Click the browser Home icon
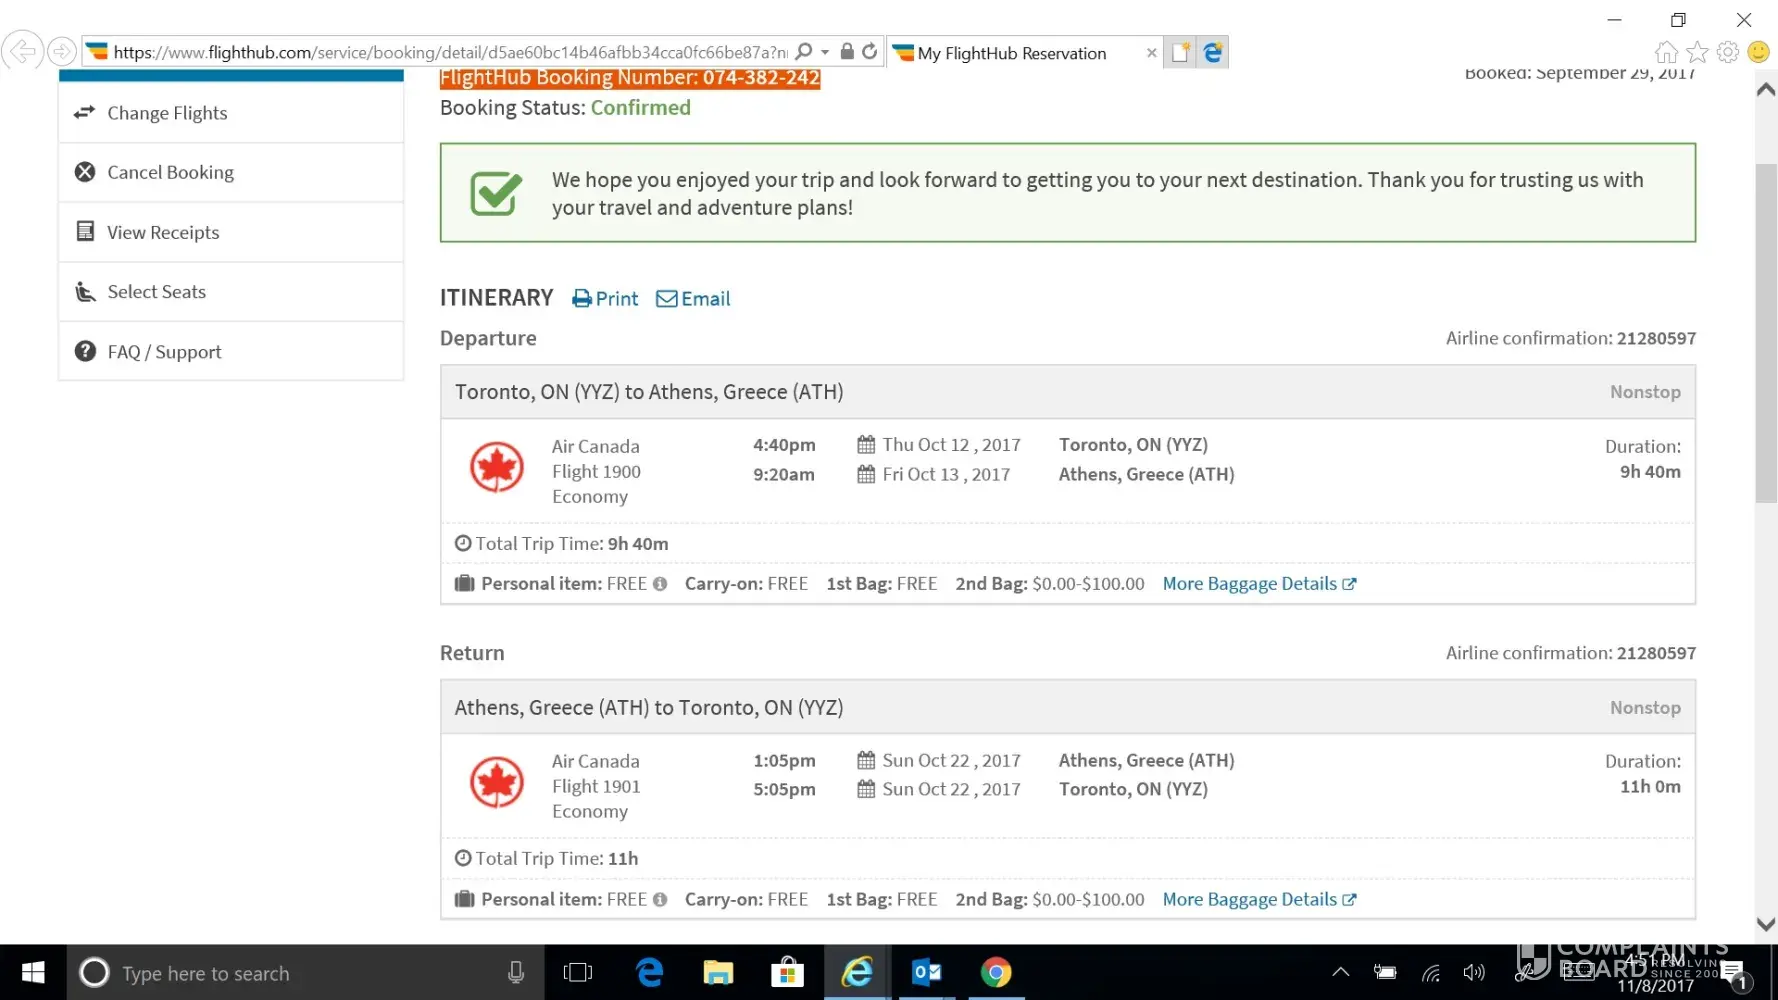1778x1000 pixels. tap(1666, 52)
